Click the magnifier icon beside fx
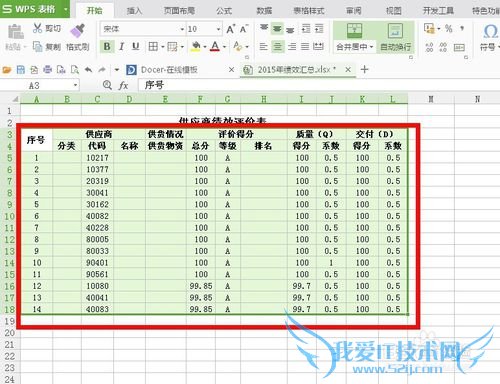Screen dimensions: 500x384 pyautogui.click(x=107, y=85)
